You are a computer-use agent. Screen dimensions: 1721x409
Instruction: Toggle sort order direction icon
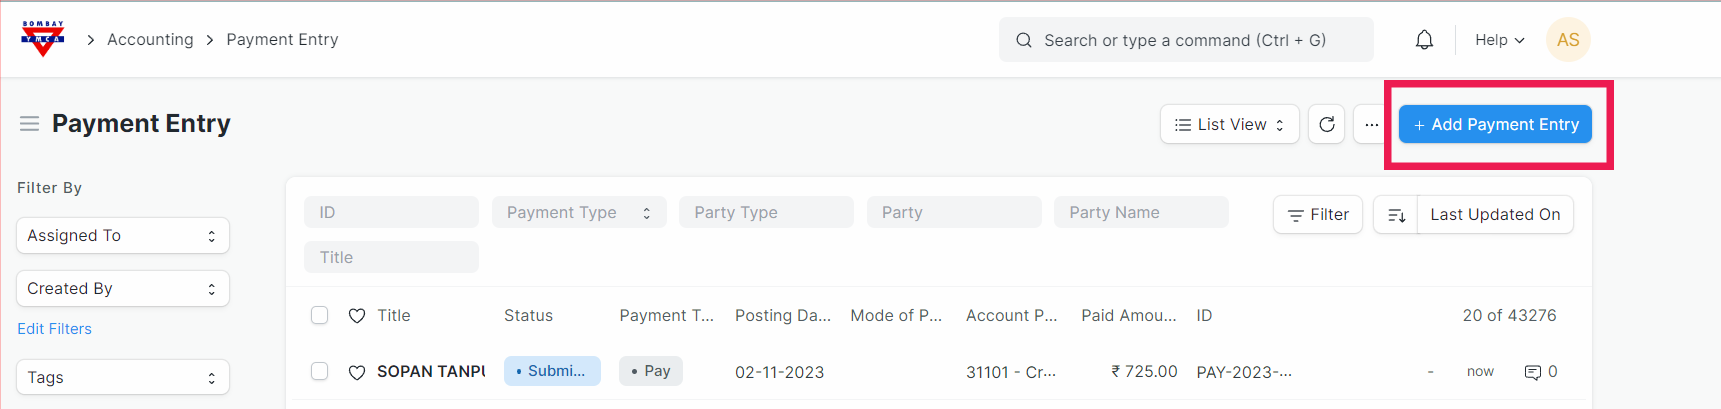click(x=1396, y=215)
